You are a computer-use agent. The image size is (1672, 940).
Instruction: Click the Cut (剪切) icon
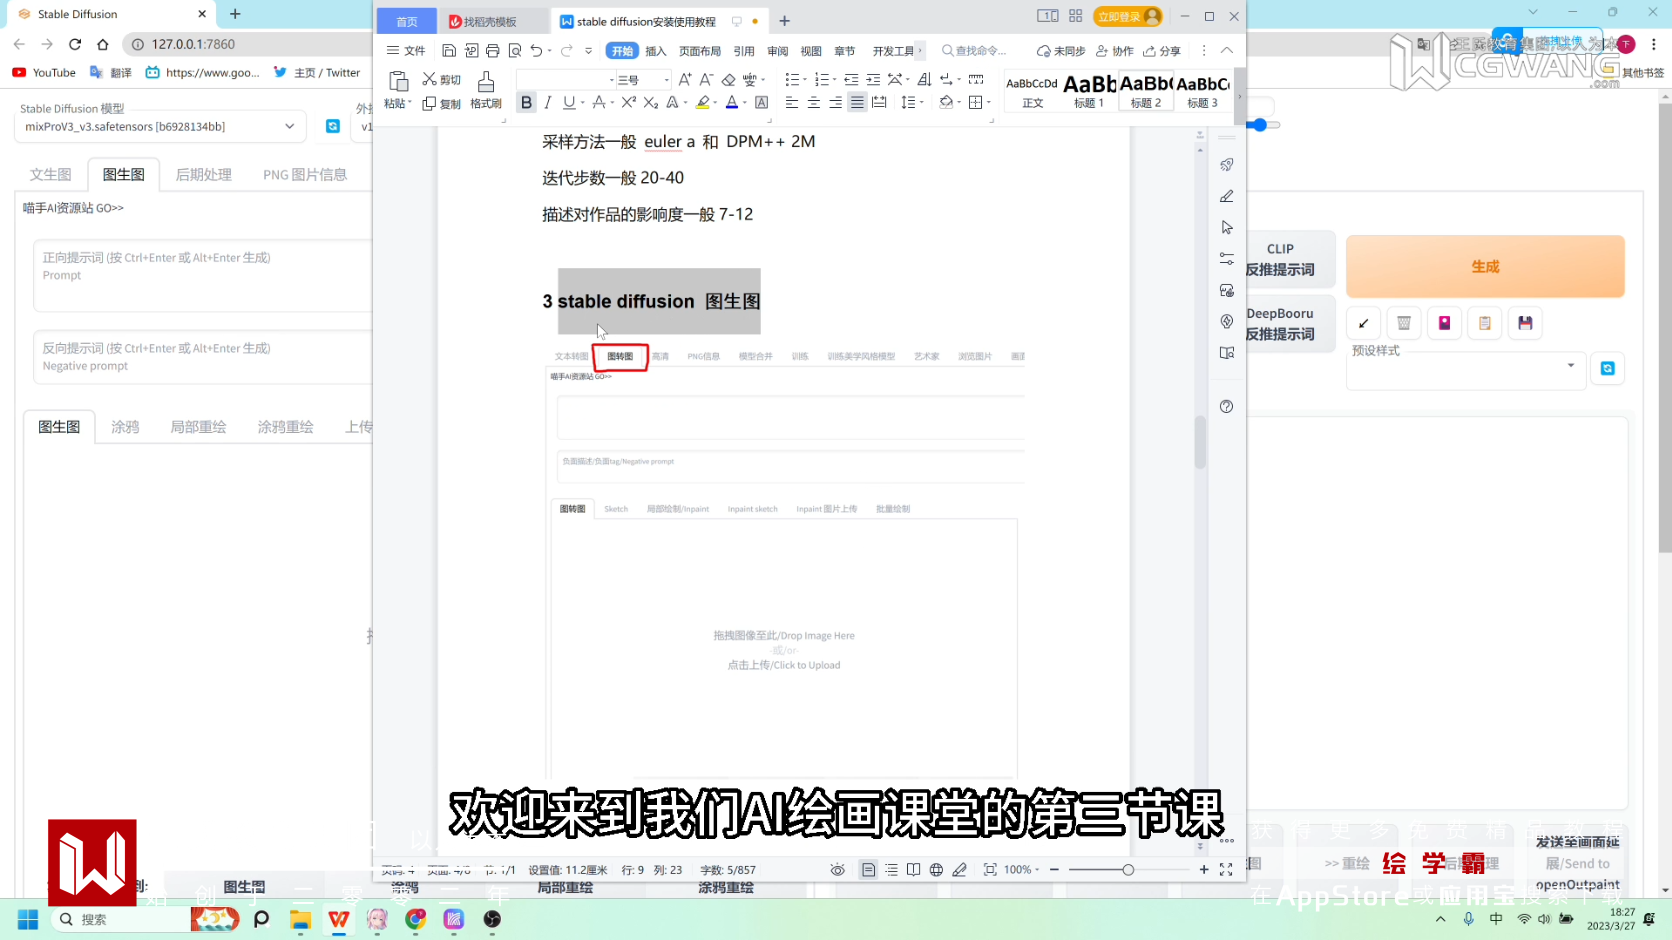(441, 79)
